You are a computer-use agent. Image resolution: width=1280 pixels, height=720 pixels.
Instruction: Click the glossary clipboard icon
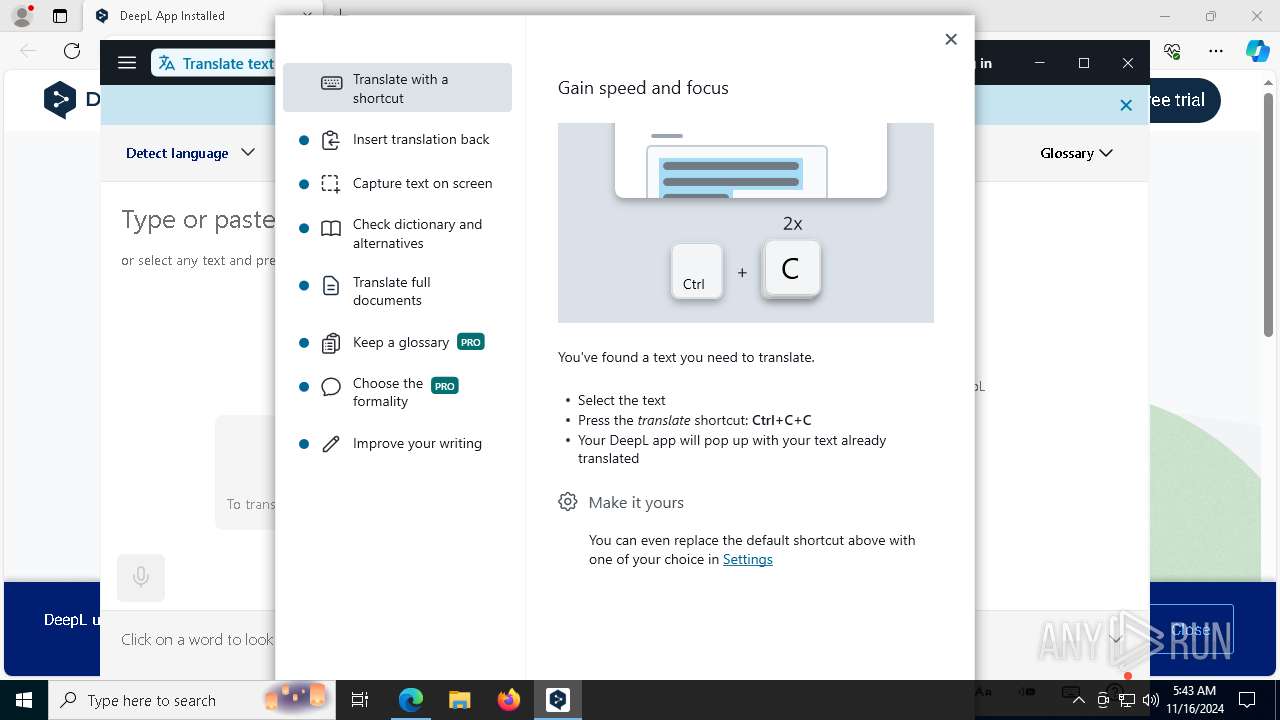[331, 343]
